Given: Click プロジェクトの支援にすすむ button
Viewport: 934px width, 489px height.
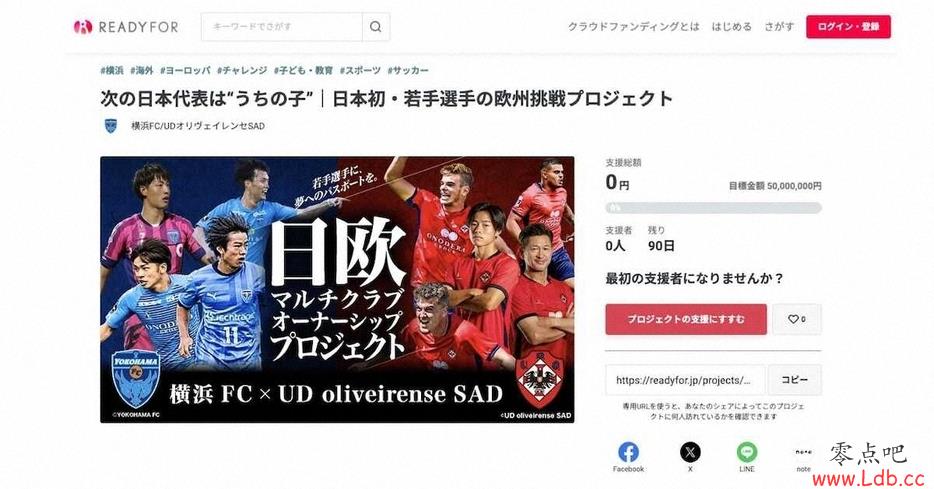Looking at the screenshot, I should [686, 319].
